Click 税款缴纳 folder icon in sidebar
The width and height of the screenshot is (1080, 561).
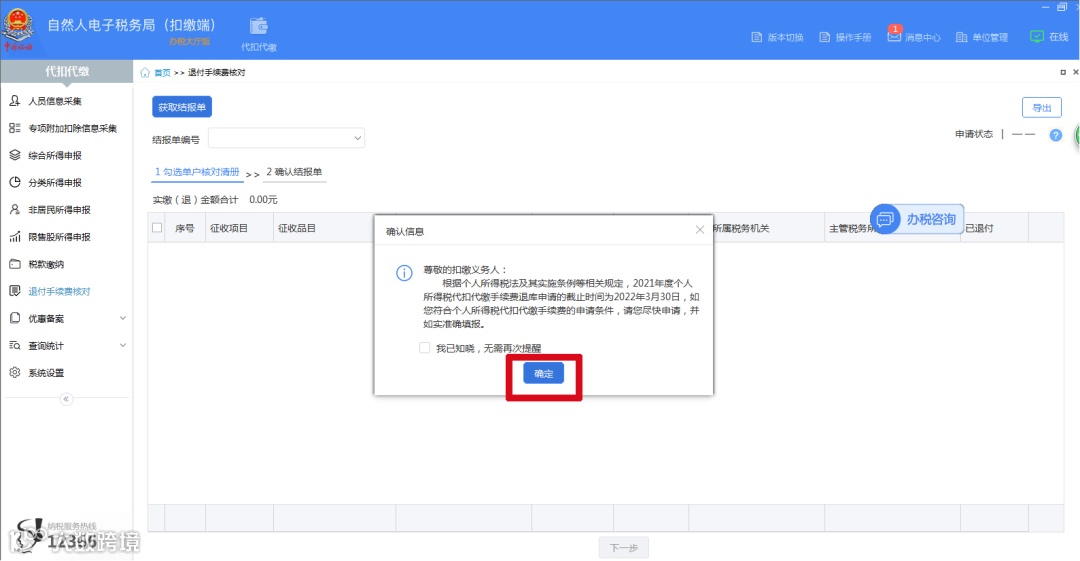point(14,264)
